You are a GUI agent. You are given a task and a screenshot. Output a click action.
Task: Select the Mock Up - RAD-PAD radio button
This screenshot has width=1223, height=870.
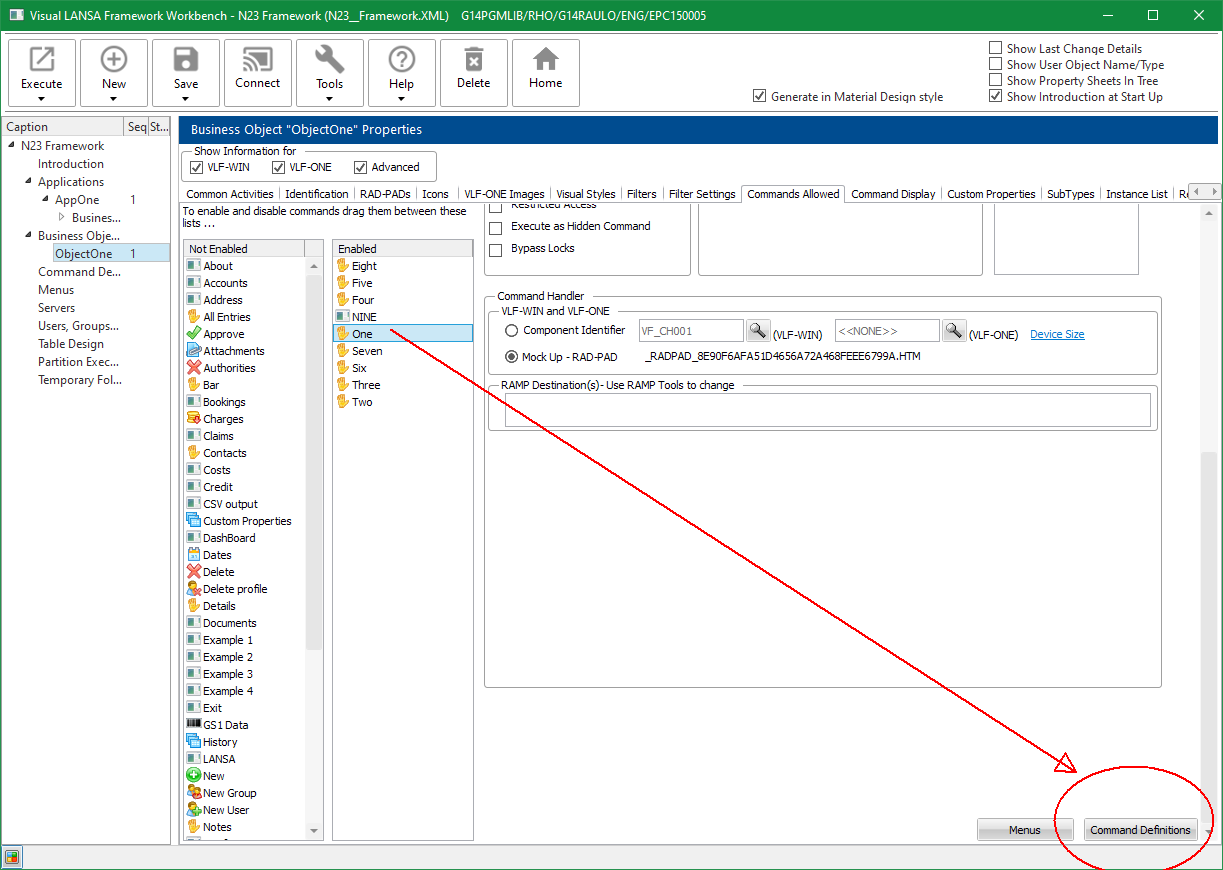tap(512, 357)
